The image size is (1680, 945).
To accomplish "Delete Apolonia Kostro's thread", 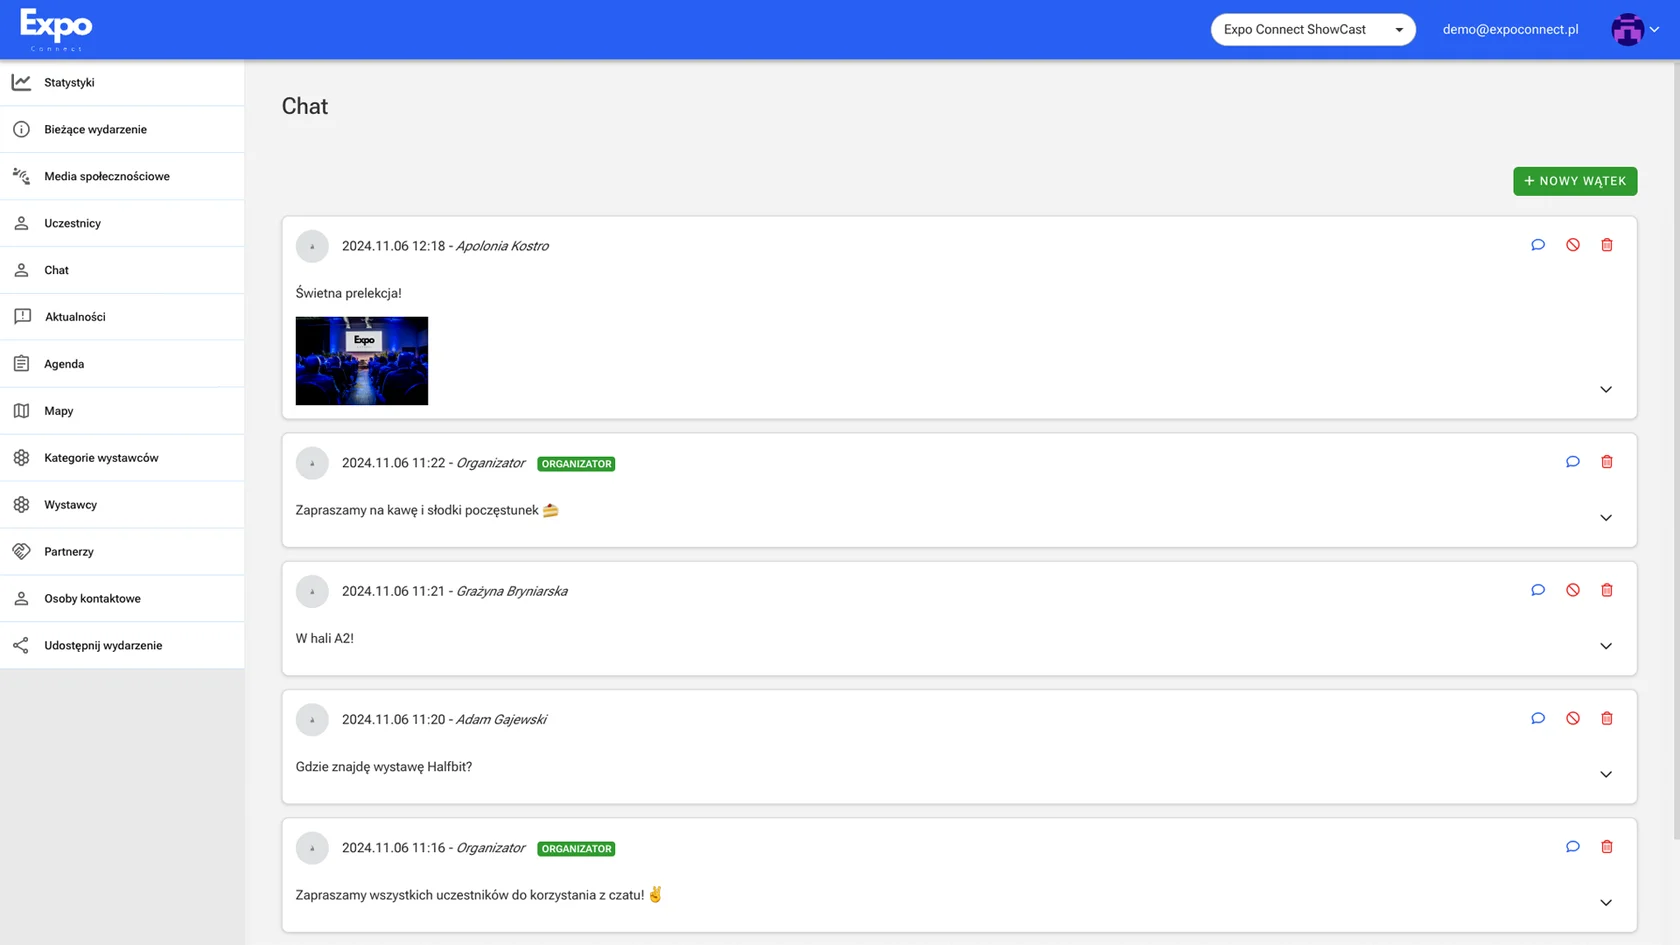I will click(1607, 245).
